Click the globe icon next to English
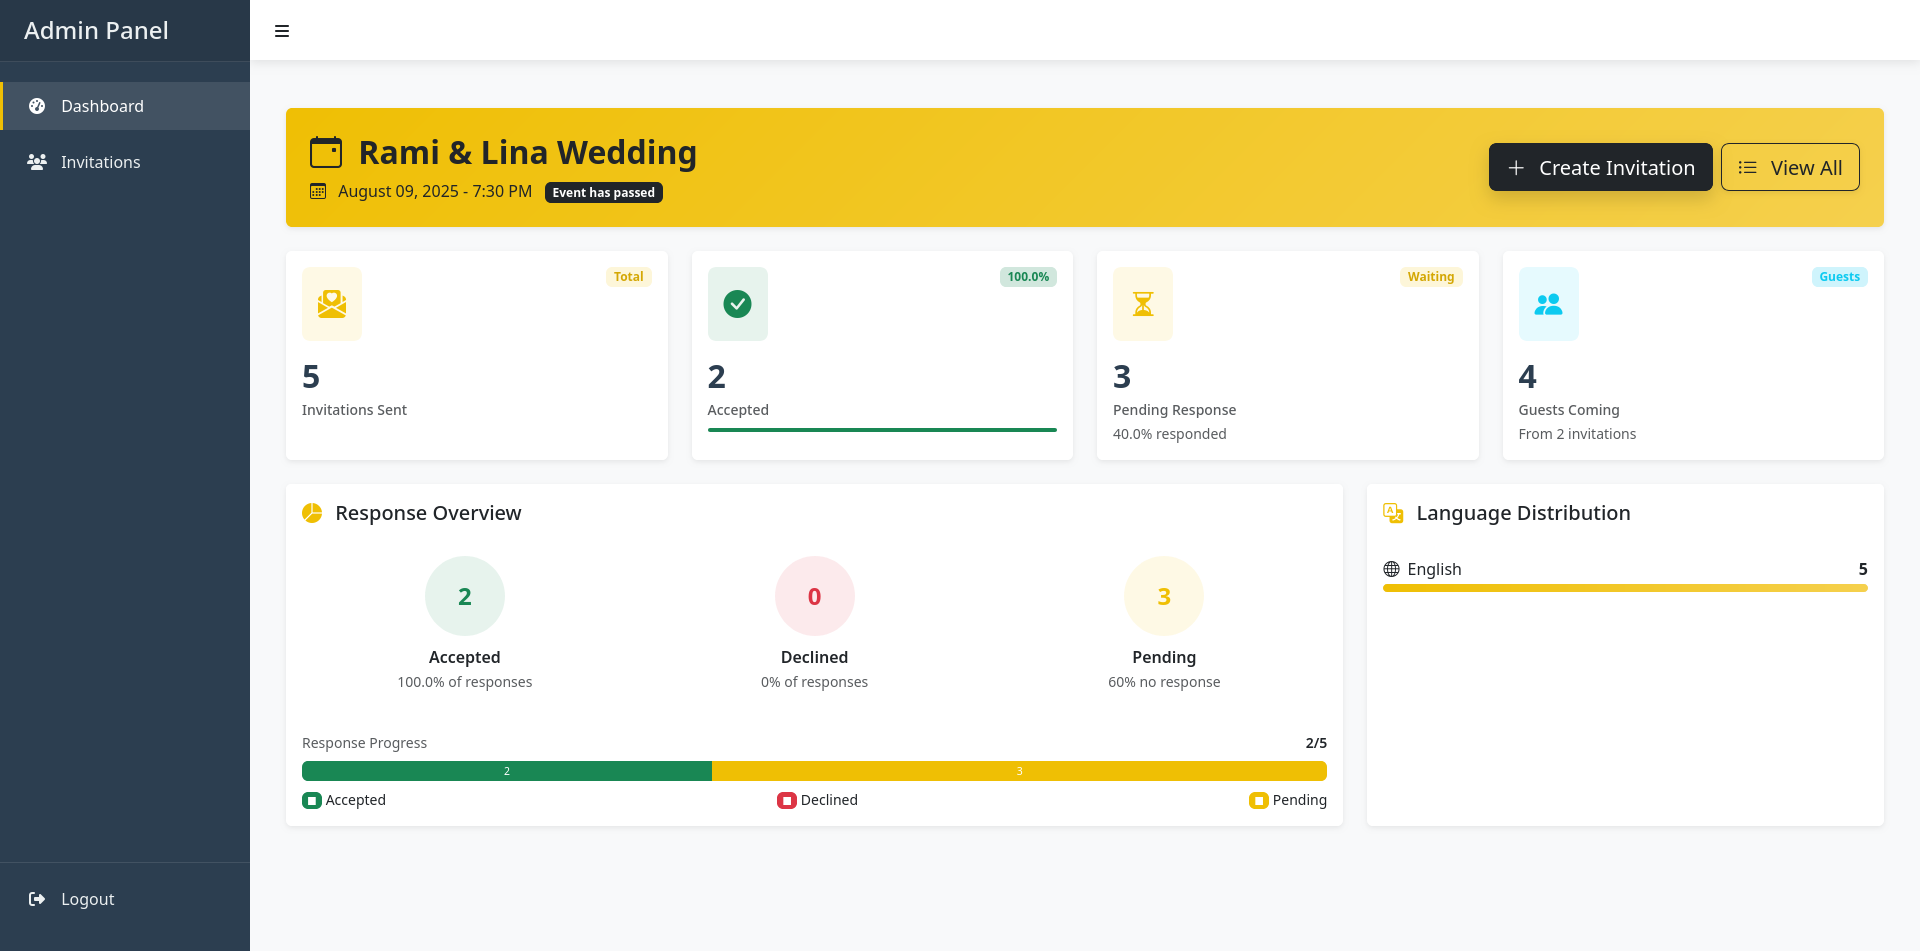This screenshot has height=951, width=1920. click(x=1391, y=569)
